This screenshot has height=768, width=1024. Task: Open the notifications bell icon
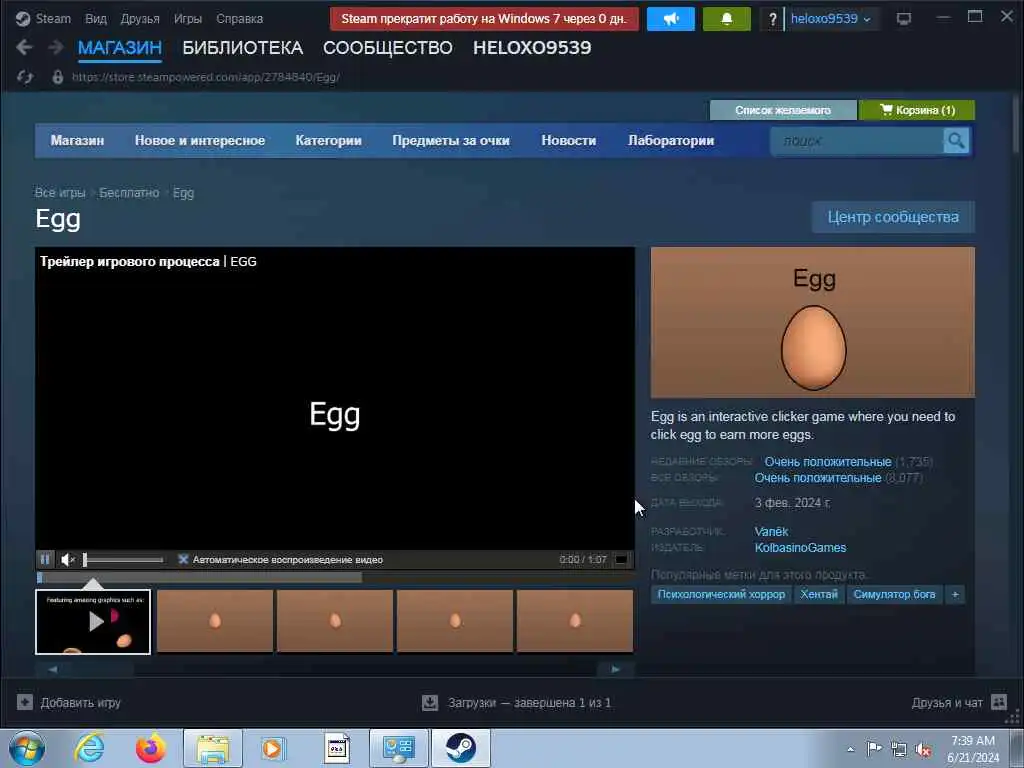point(726,19)
